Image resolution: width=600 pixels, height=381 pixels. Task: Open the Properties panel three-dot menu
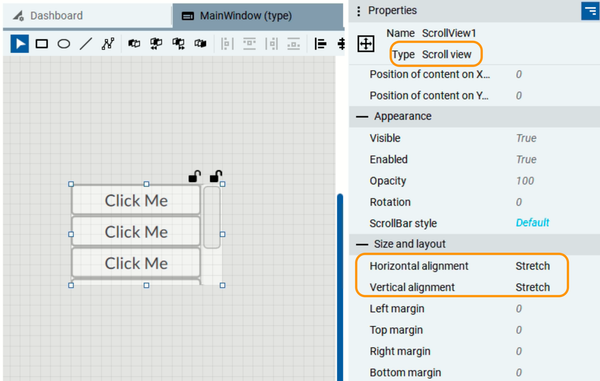pos(359,11)
